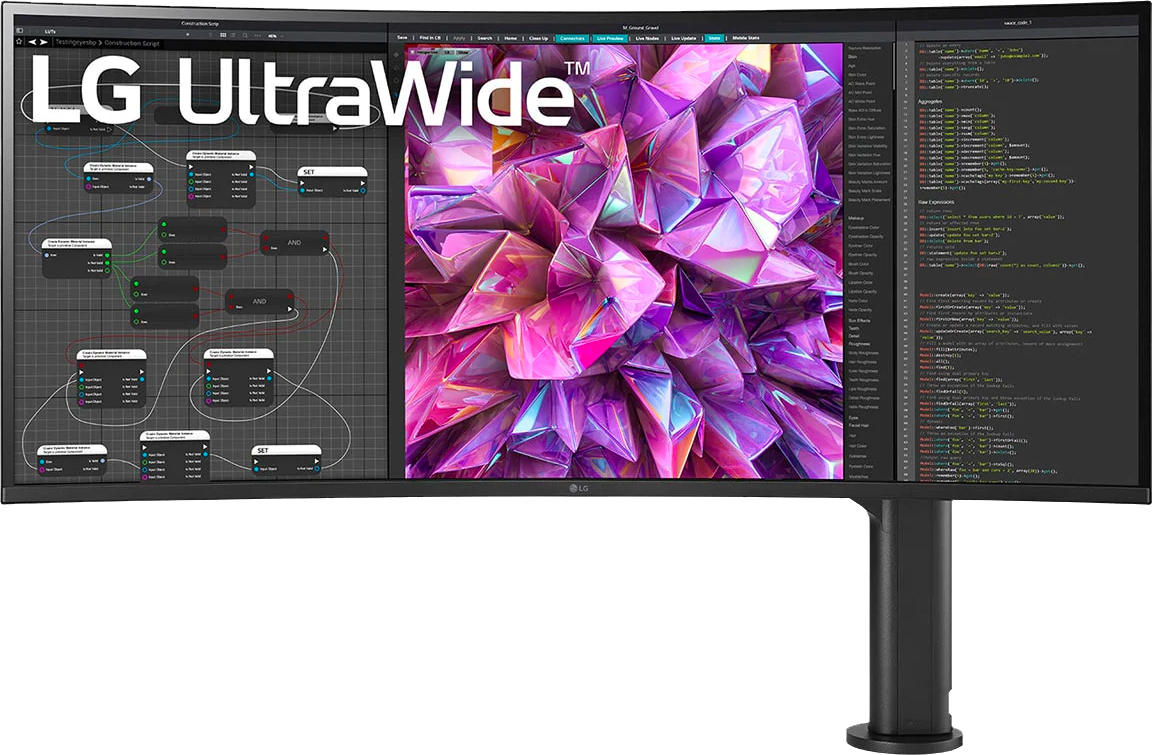The height and width of the screenshot is (755, 1152).
Task: Click the grid view icon in the graph toolbar
Action: [x=222, y=35]
